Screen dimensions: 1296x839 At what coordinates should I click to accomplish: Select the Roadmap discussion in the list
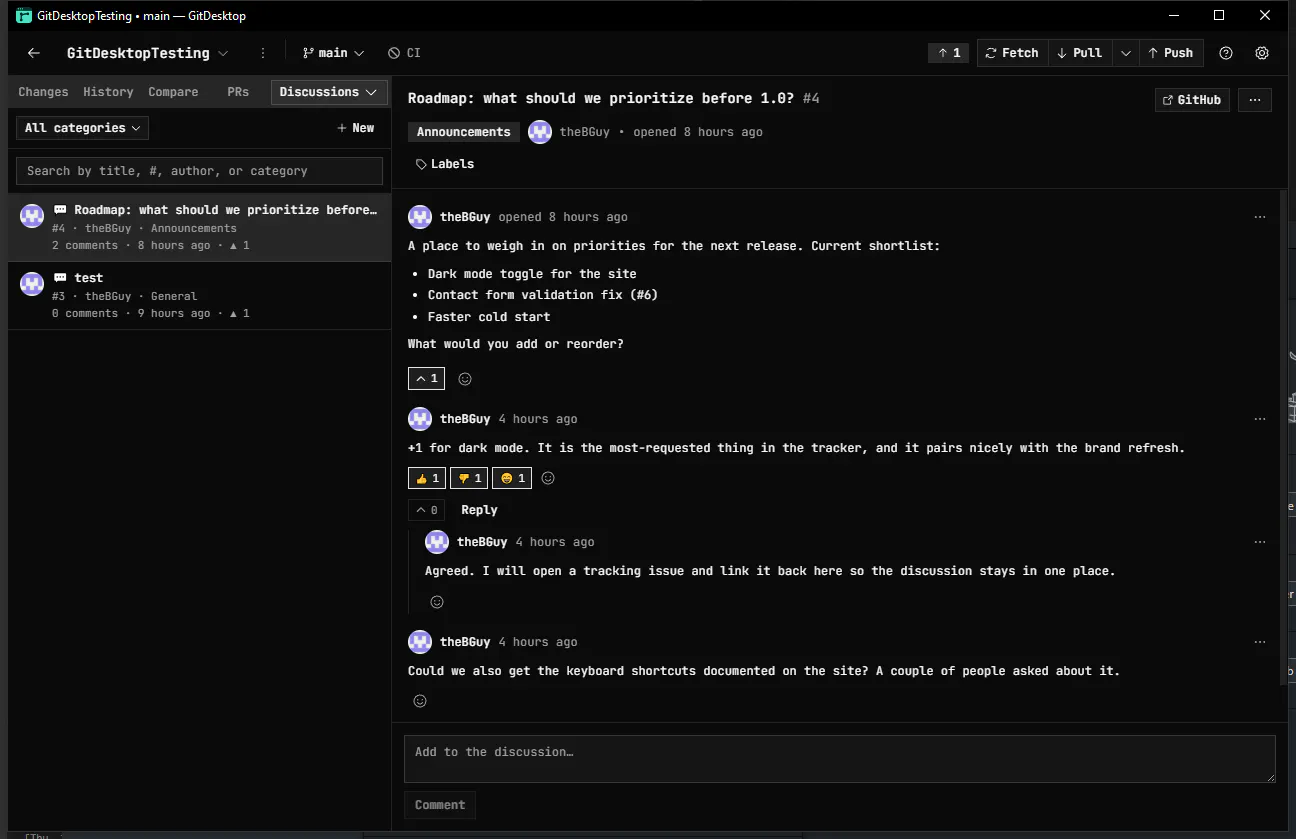click(200, 228)
